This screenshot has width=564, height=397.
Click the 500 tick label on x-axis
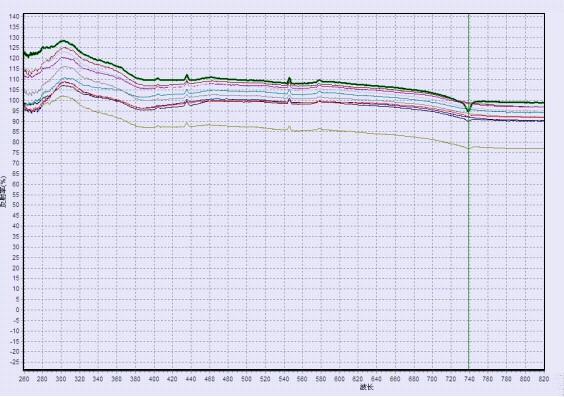click(246, 379)
